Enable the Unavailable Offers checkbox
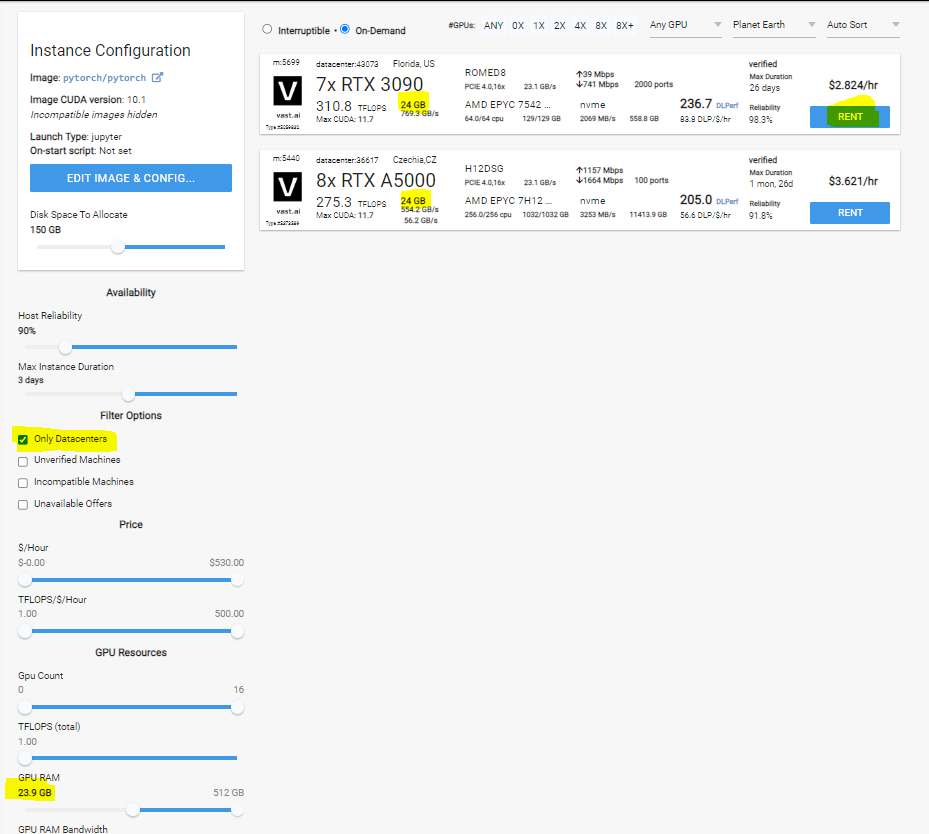 [23, 505]
